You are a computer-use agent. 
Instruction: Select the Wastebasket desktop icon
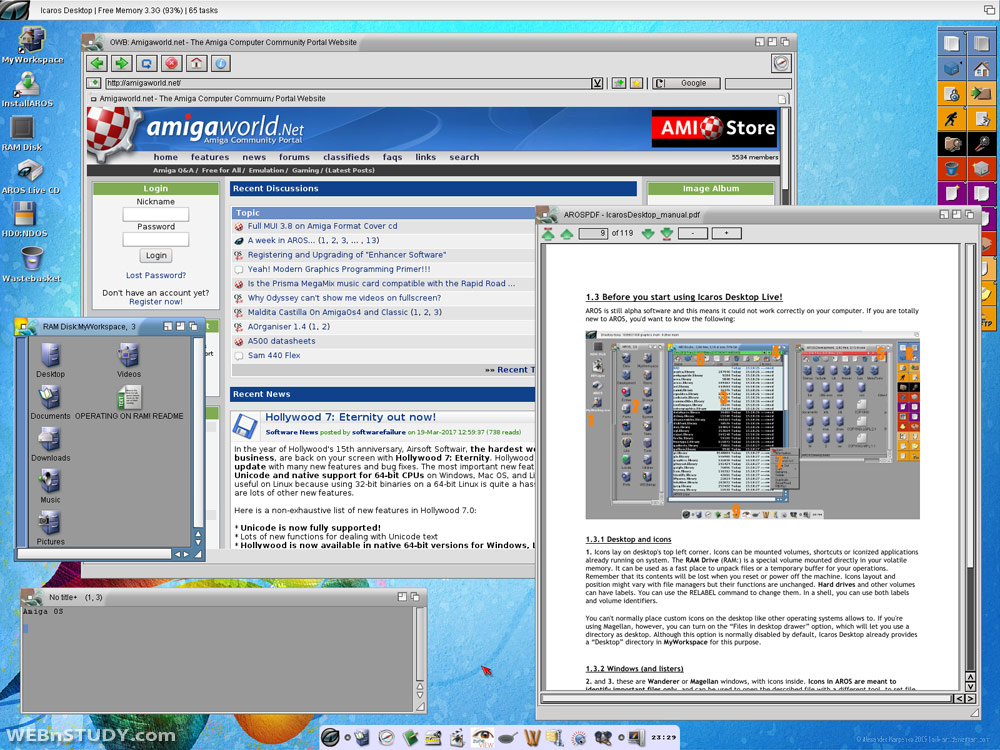31,263
